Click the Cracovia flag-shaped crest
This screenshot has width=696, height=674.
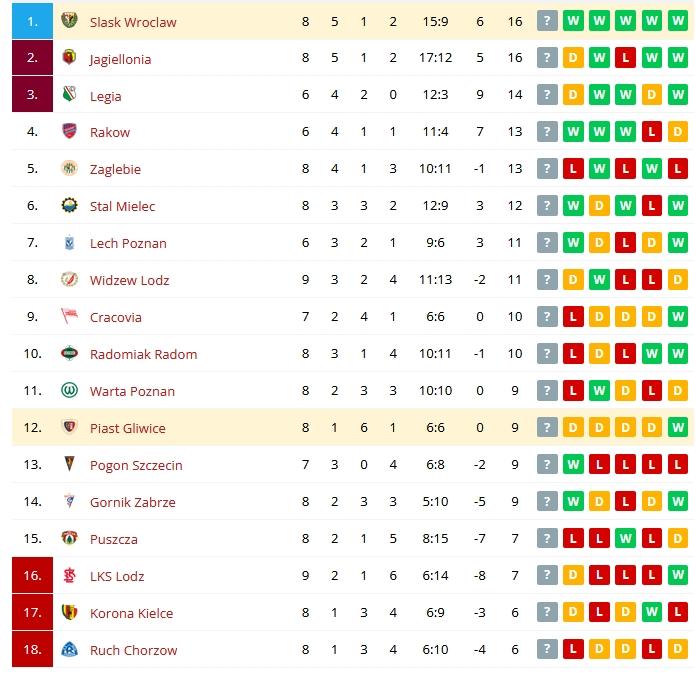[x=69, y=316]
